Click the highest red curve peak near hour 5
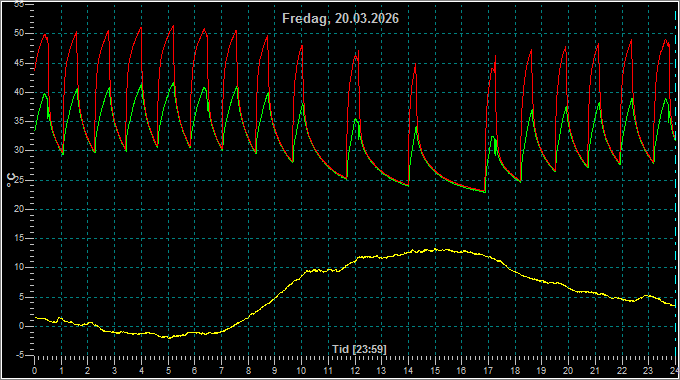The height and width of the screenshot is (380, 680). pyautogui.click(x=173, y=26)
